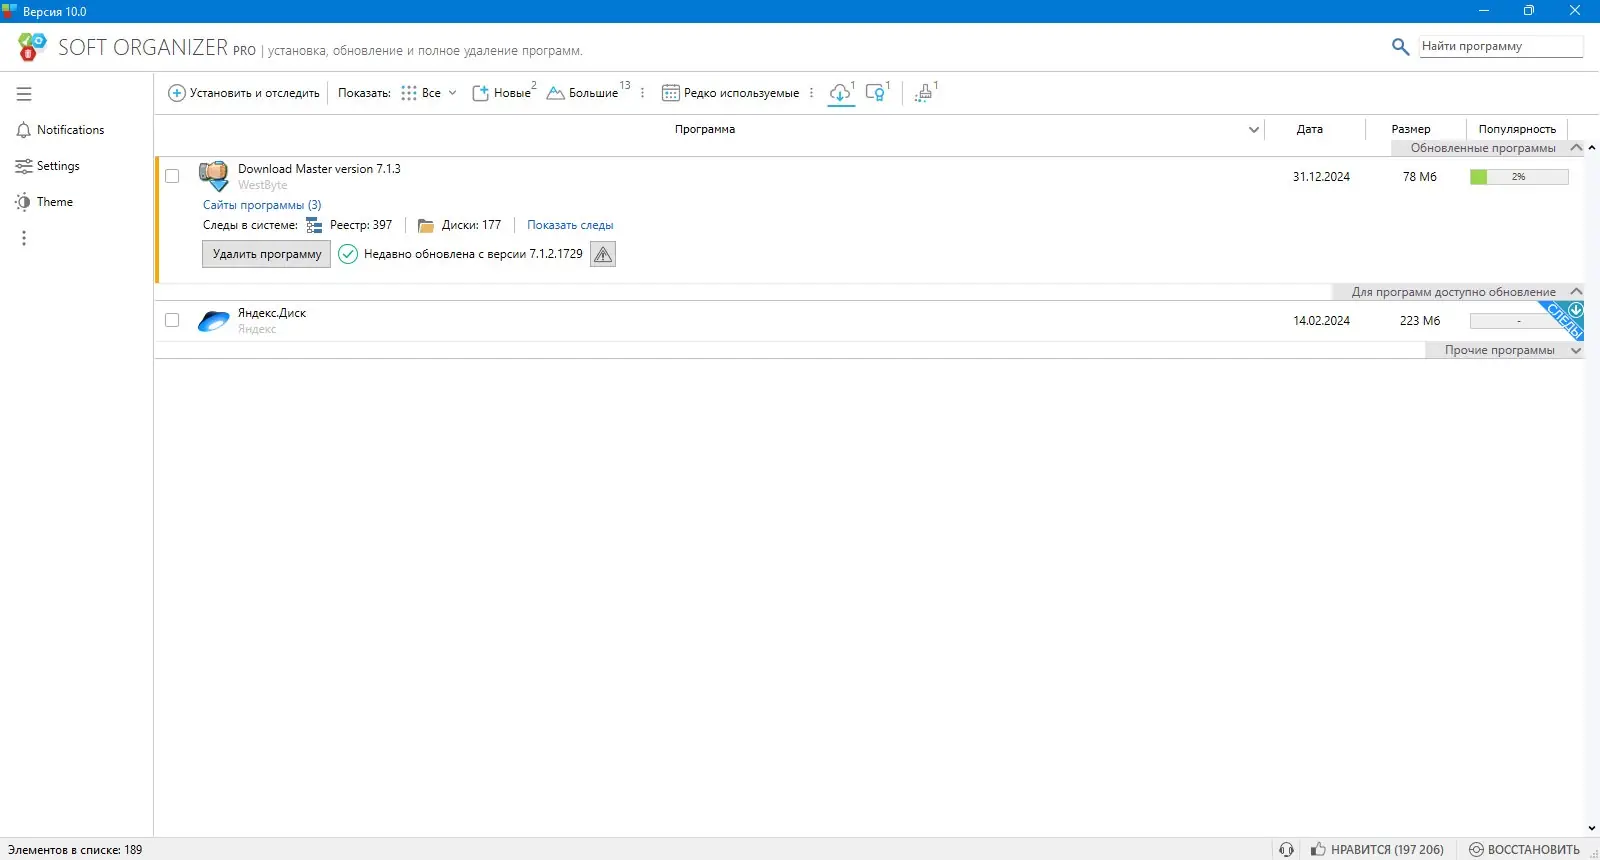Screen dimensions: 1600x860
Task: Click the green checkmark update status icon
Action: coord(348,254)
